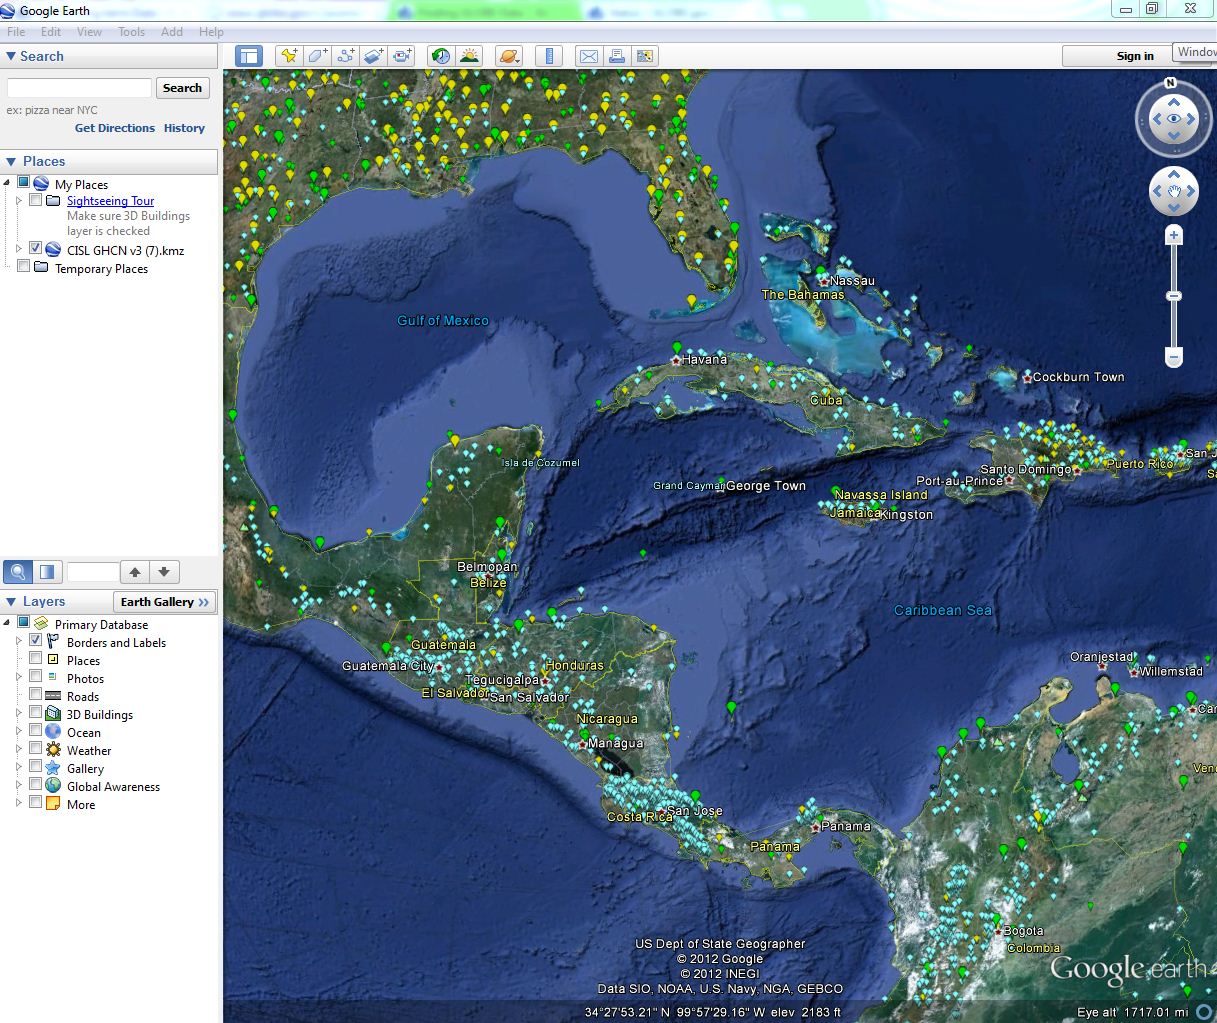Enable the 3D Buildings layer checkbox
The image size is (1217, 1023).
click(36, 712)
